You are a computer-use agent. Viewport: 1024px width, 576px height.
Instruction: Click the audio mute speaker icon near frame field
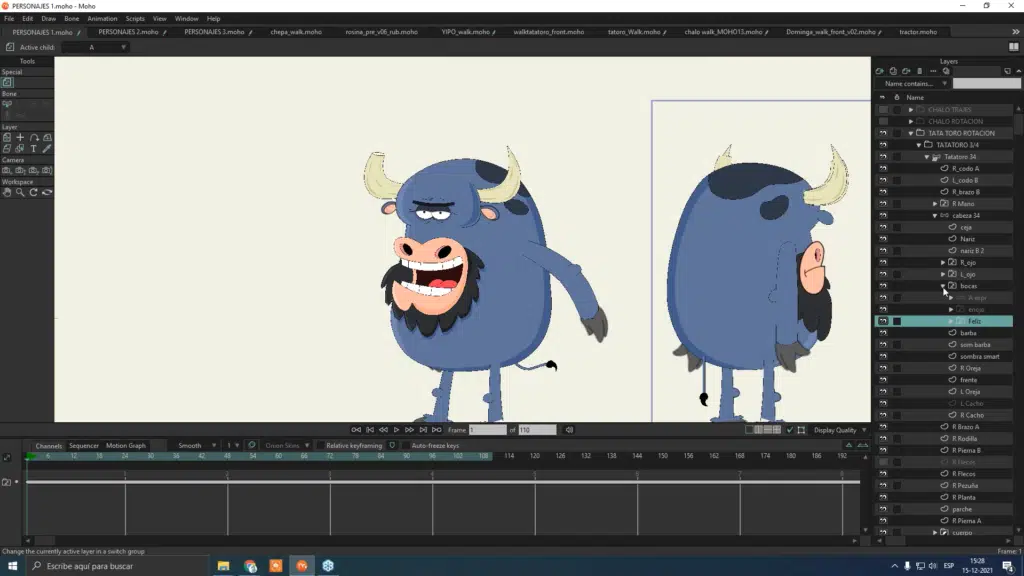point(569,430)
